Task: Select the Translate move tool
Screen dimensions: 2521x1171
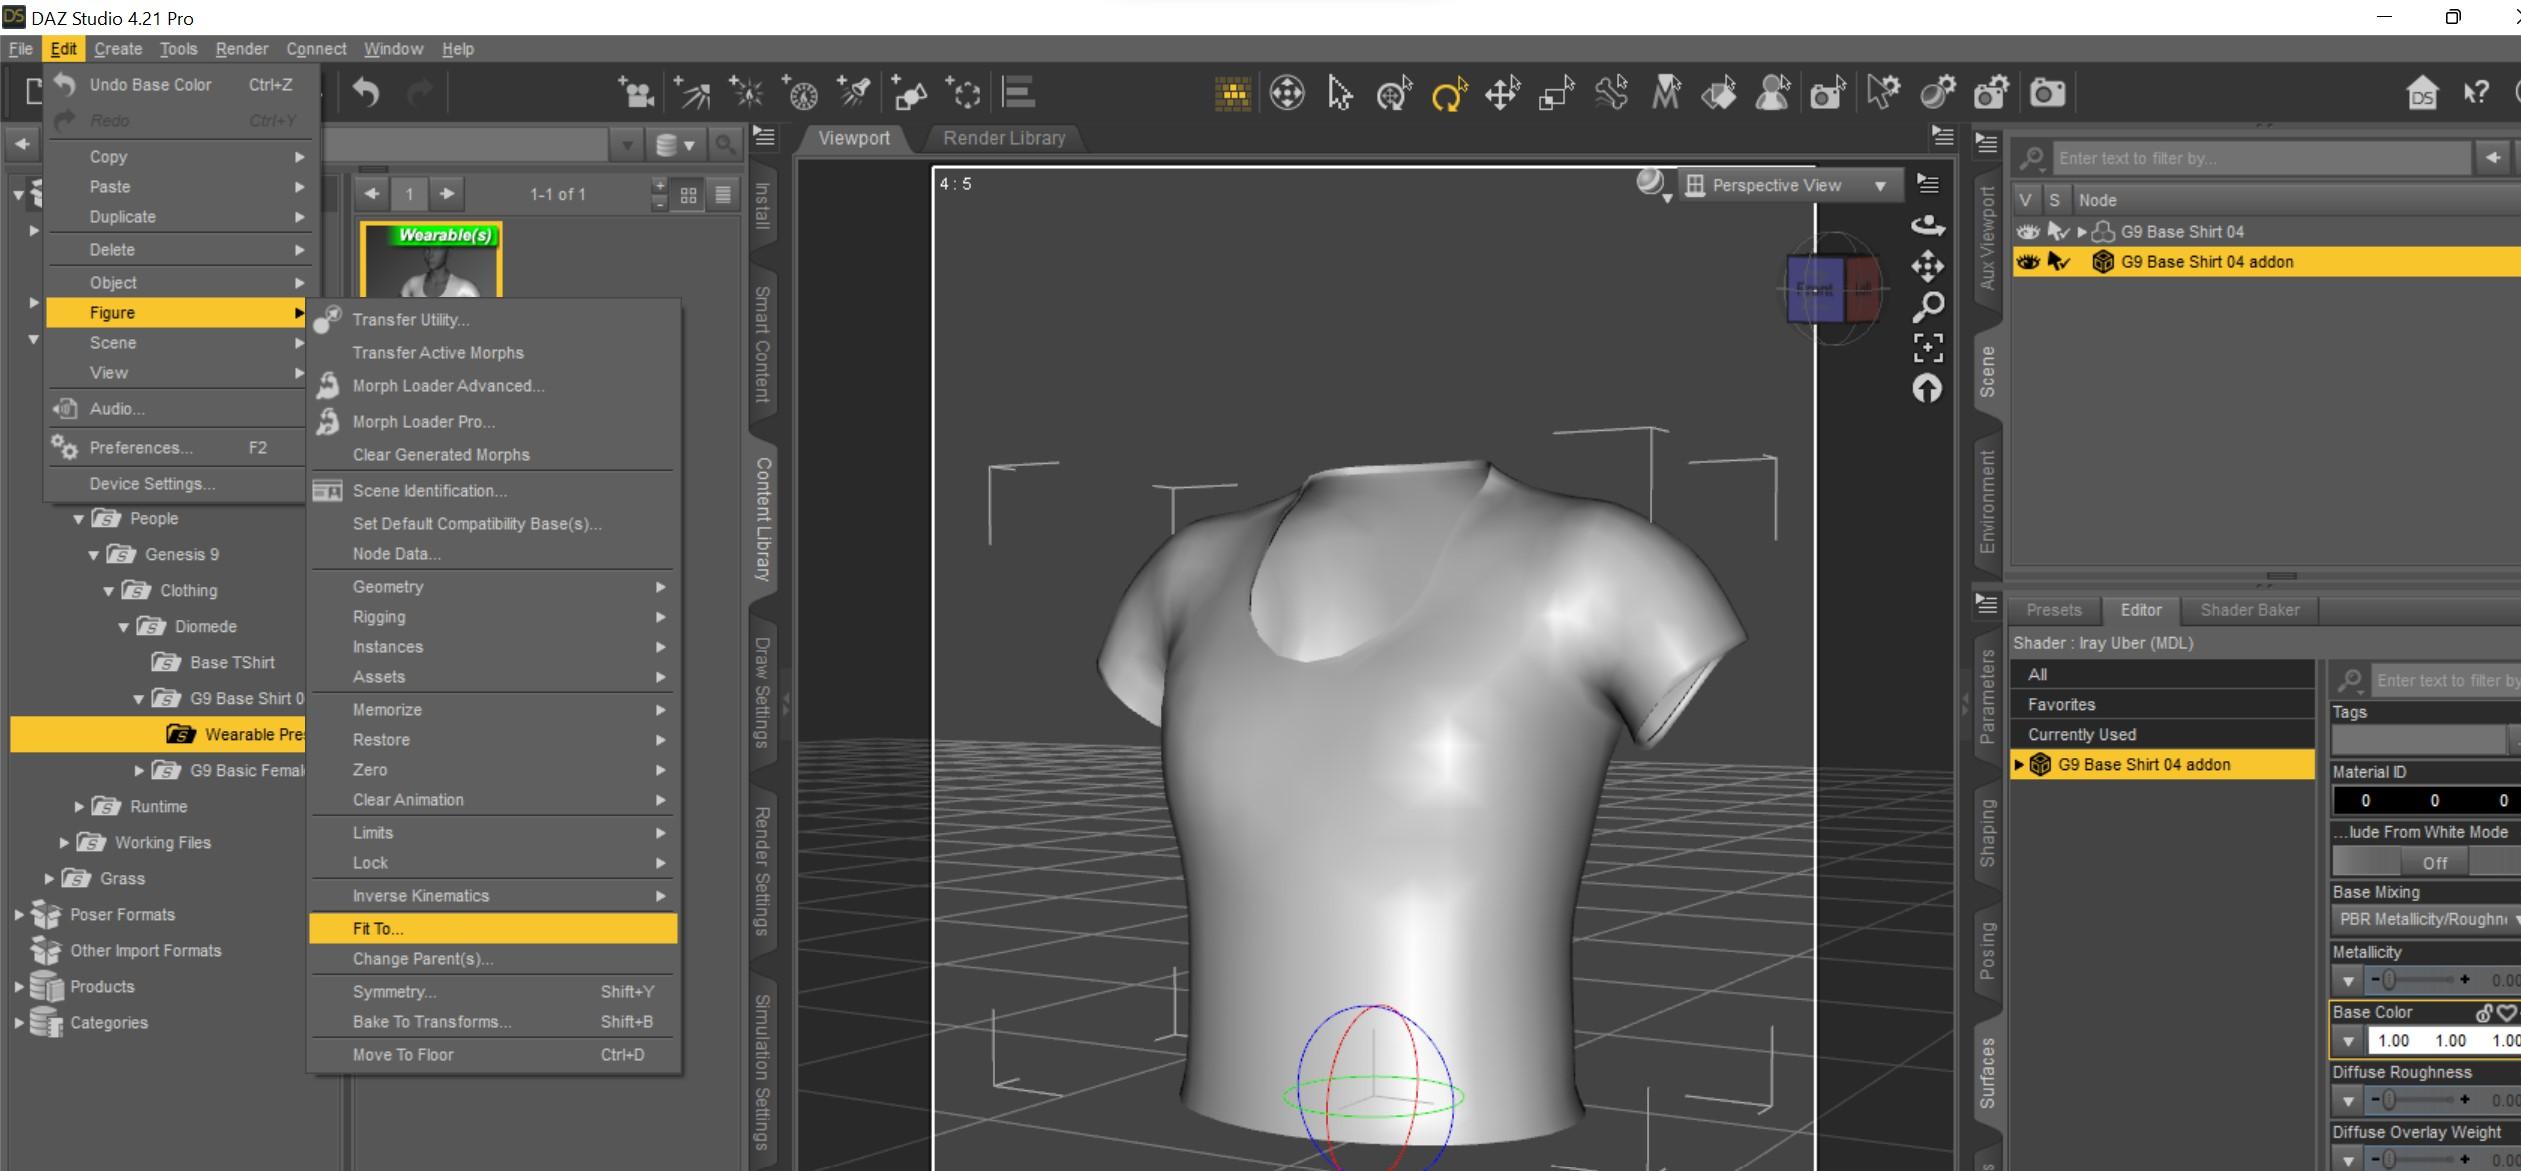Action: tap(1502, 94)
